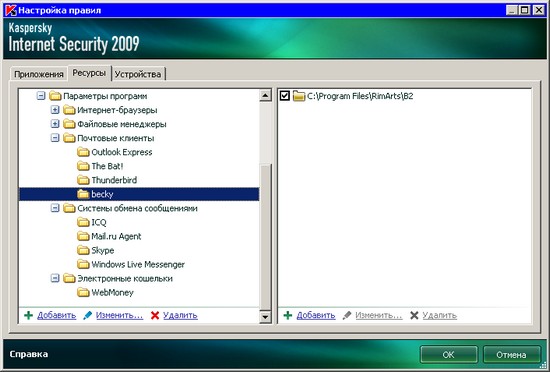Screen dimensions: 550x372
Task: Click green plus icon in left pane
Action: point(28,315)
